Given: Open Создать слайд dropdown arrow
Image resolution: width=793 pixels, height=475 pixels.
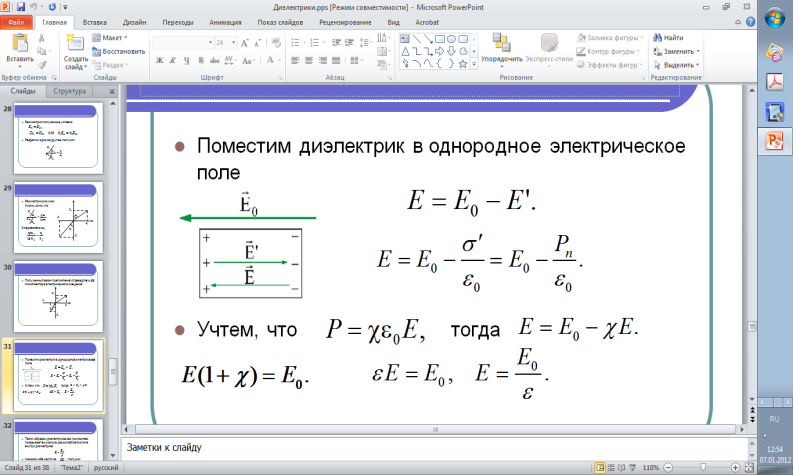Looking at the screenshot, I should point(76,63).
